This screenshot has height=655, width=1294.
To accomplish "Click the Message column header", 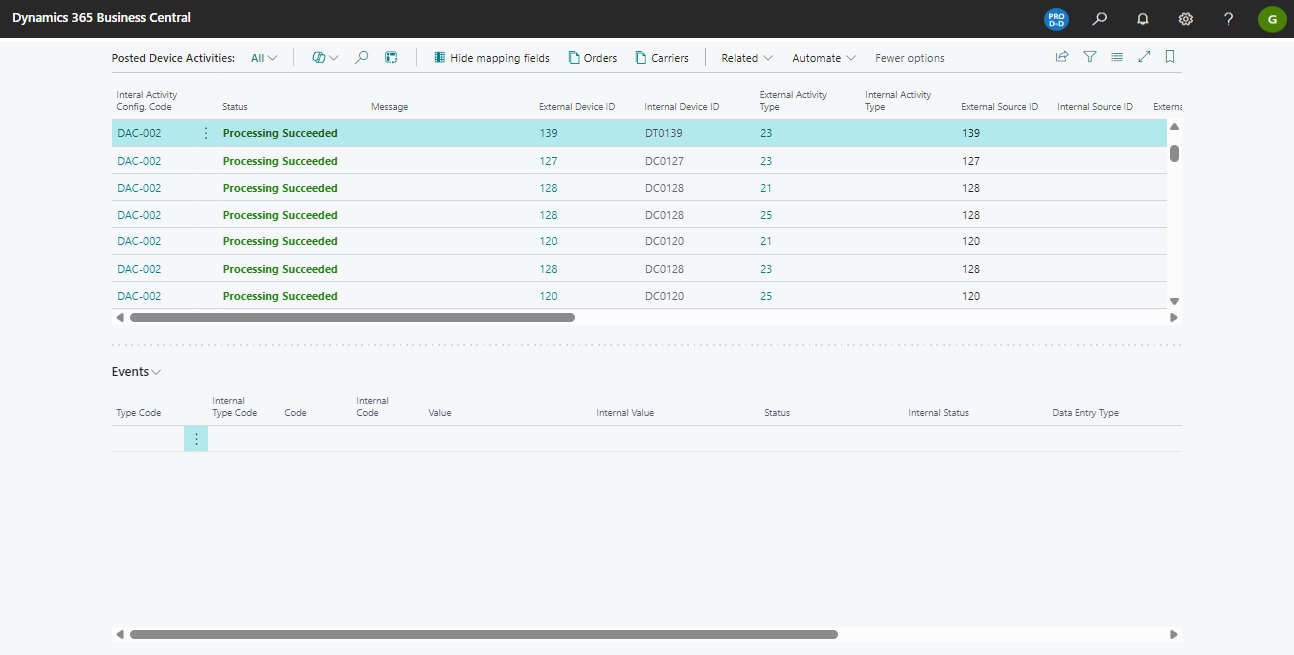I will click(389, 107).
